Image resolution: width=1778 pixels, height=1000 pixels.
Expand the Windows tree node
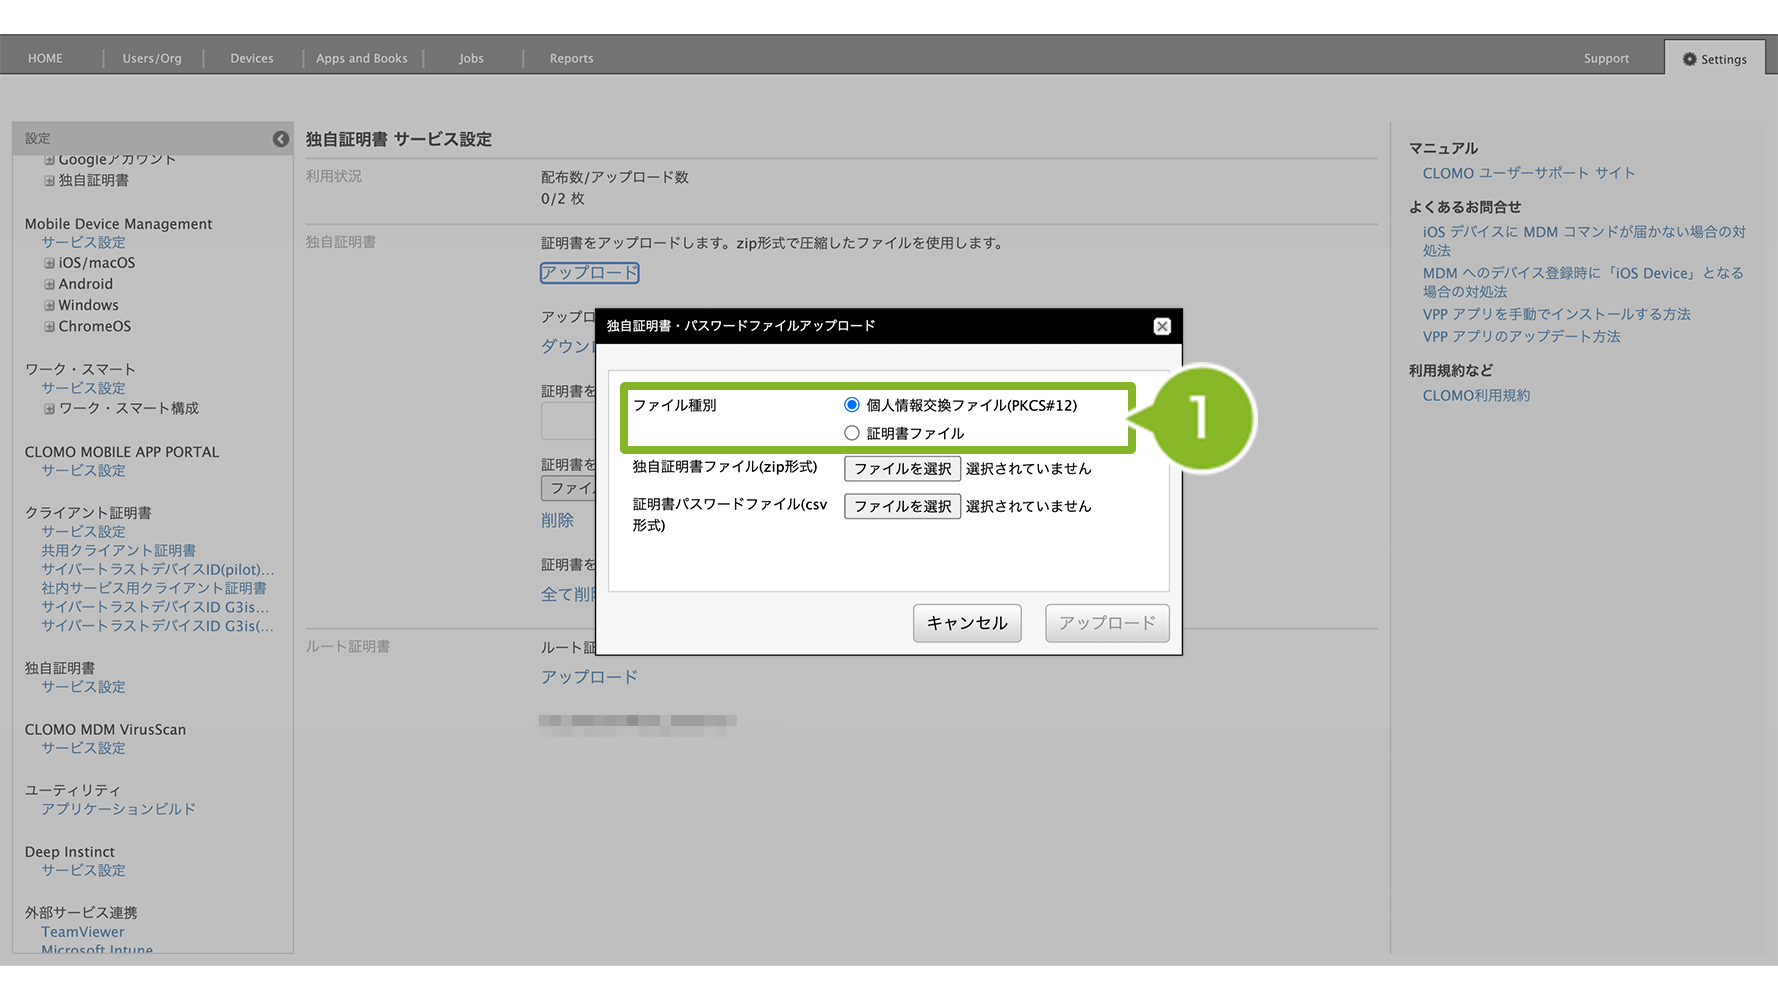tap(49, 305)
